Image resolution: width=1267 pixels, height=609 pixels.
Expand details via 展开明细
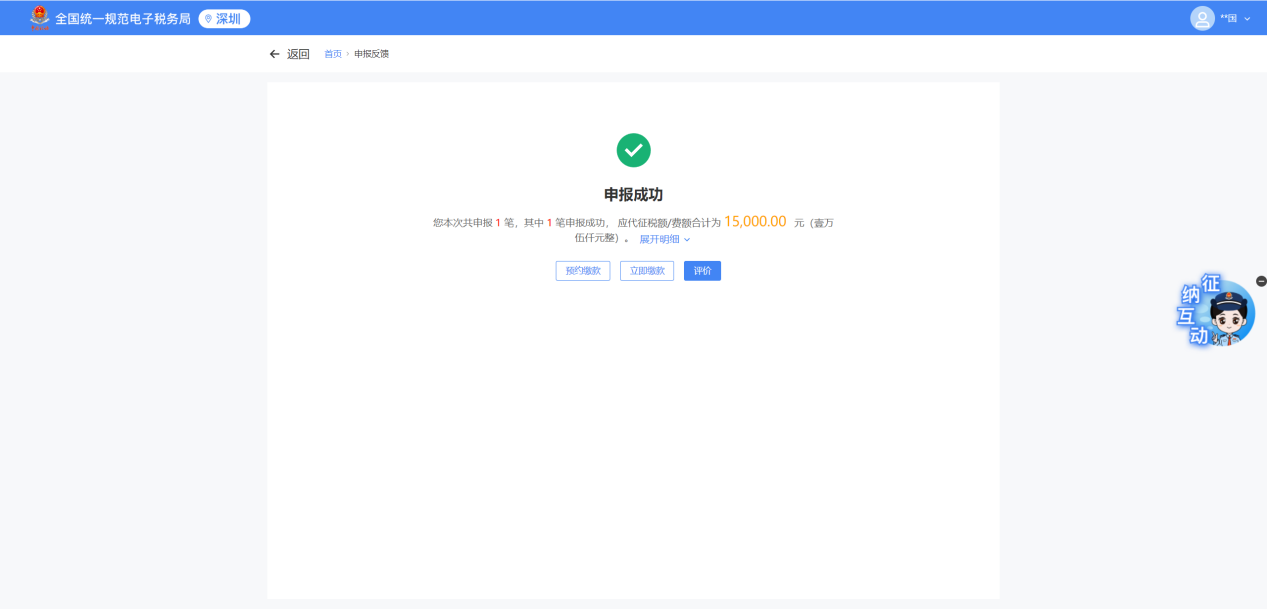point(665,239)
